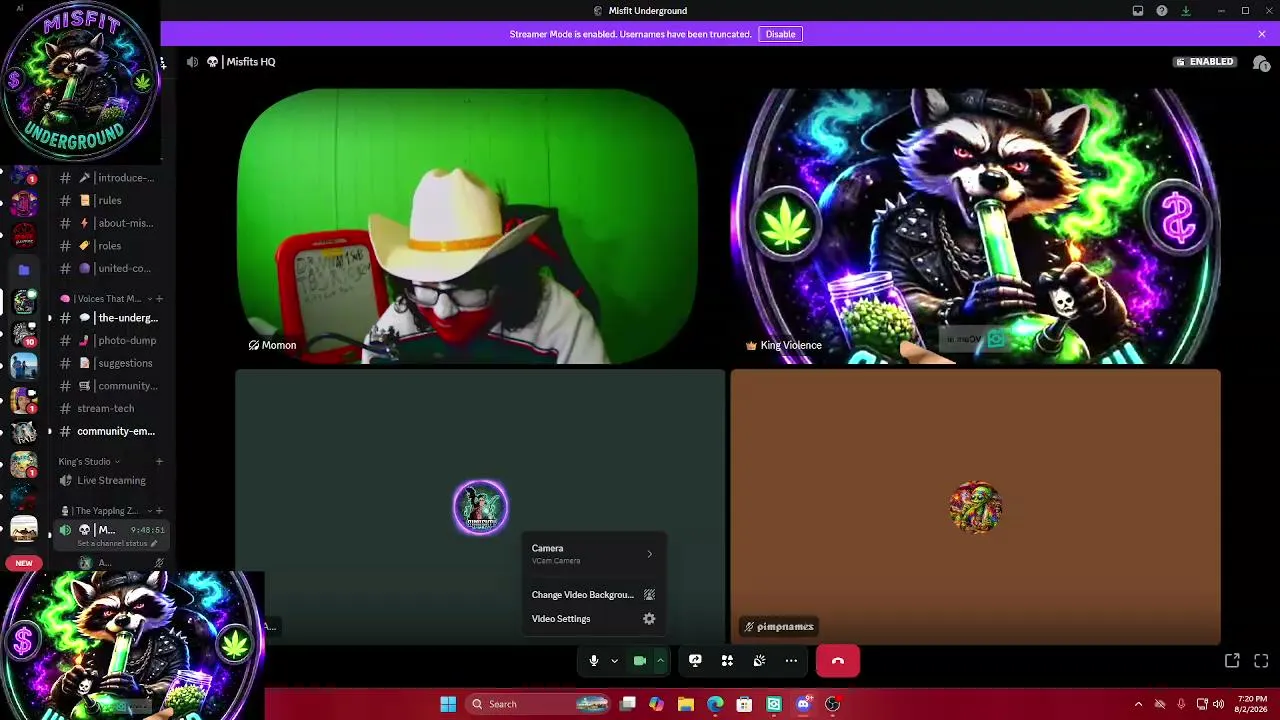The height and width of the screenshot is (720, 1280).
Task: Collapse the King's Studio category
Action: coord(89,462)
